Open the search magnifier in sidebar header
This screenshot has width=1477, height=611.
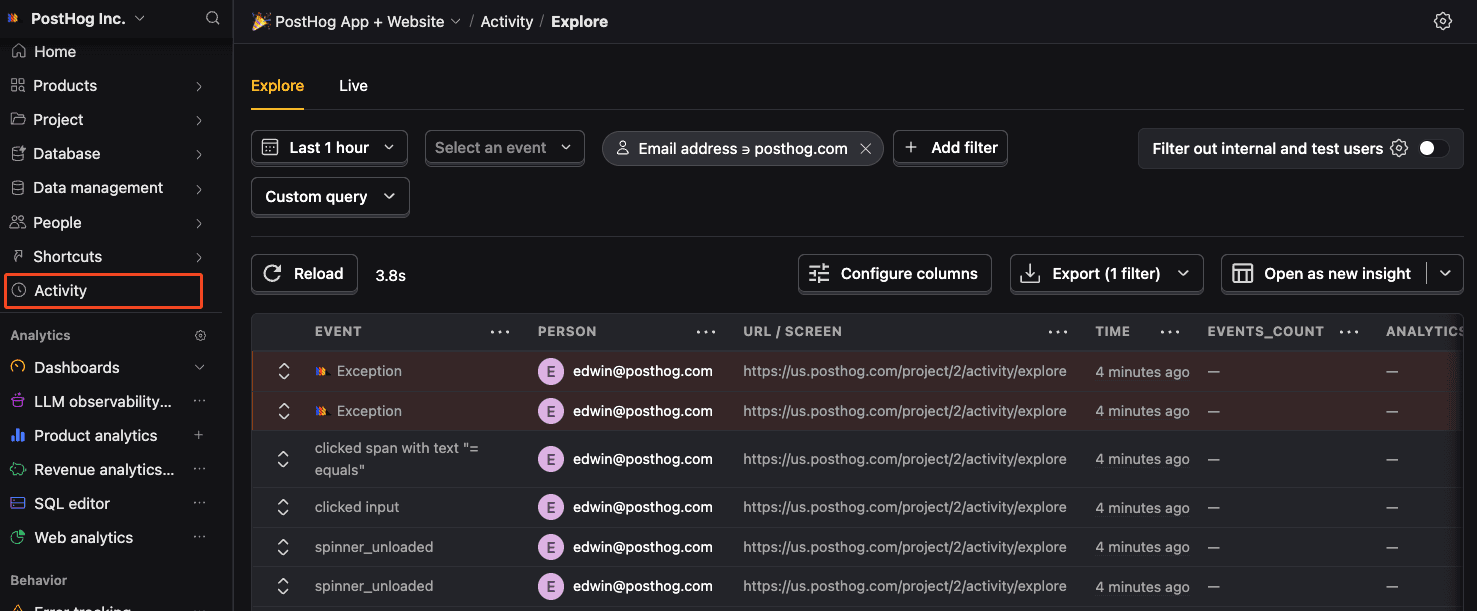click(212, 18)
